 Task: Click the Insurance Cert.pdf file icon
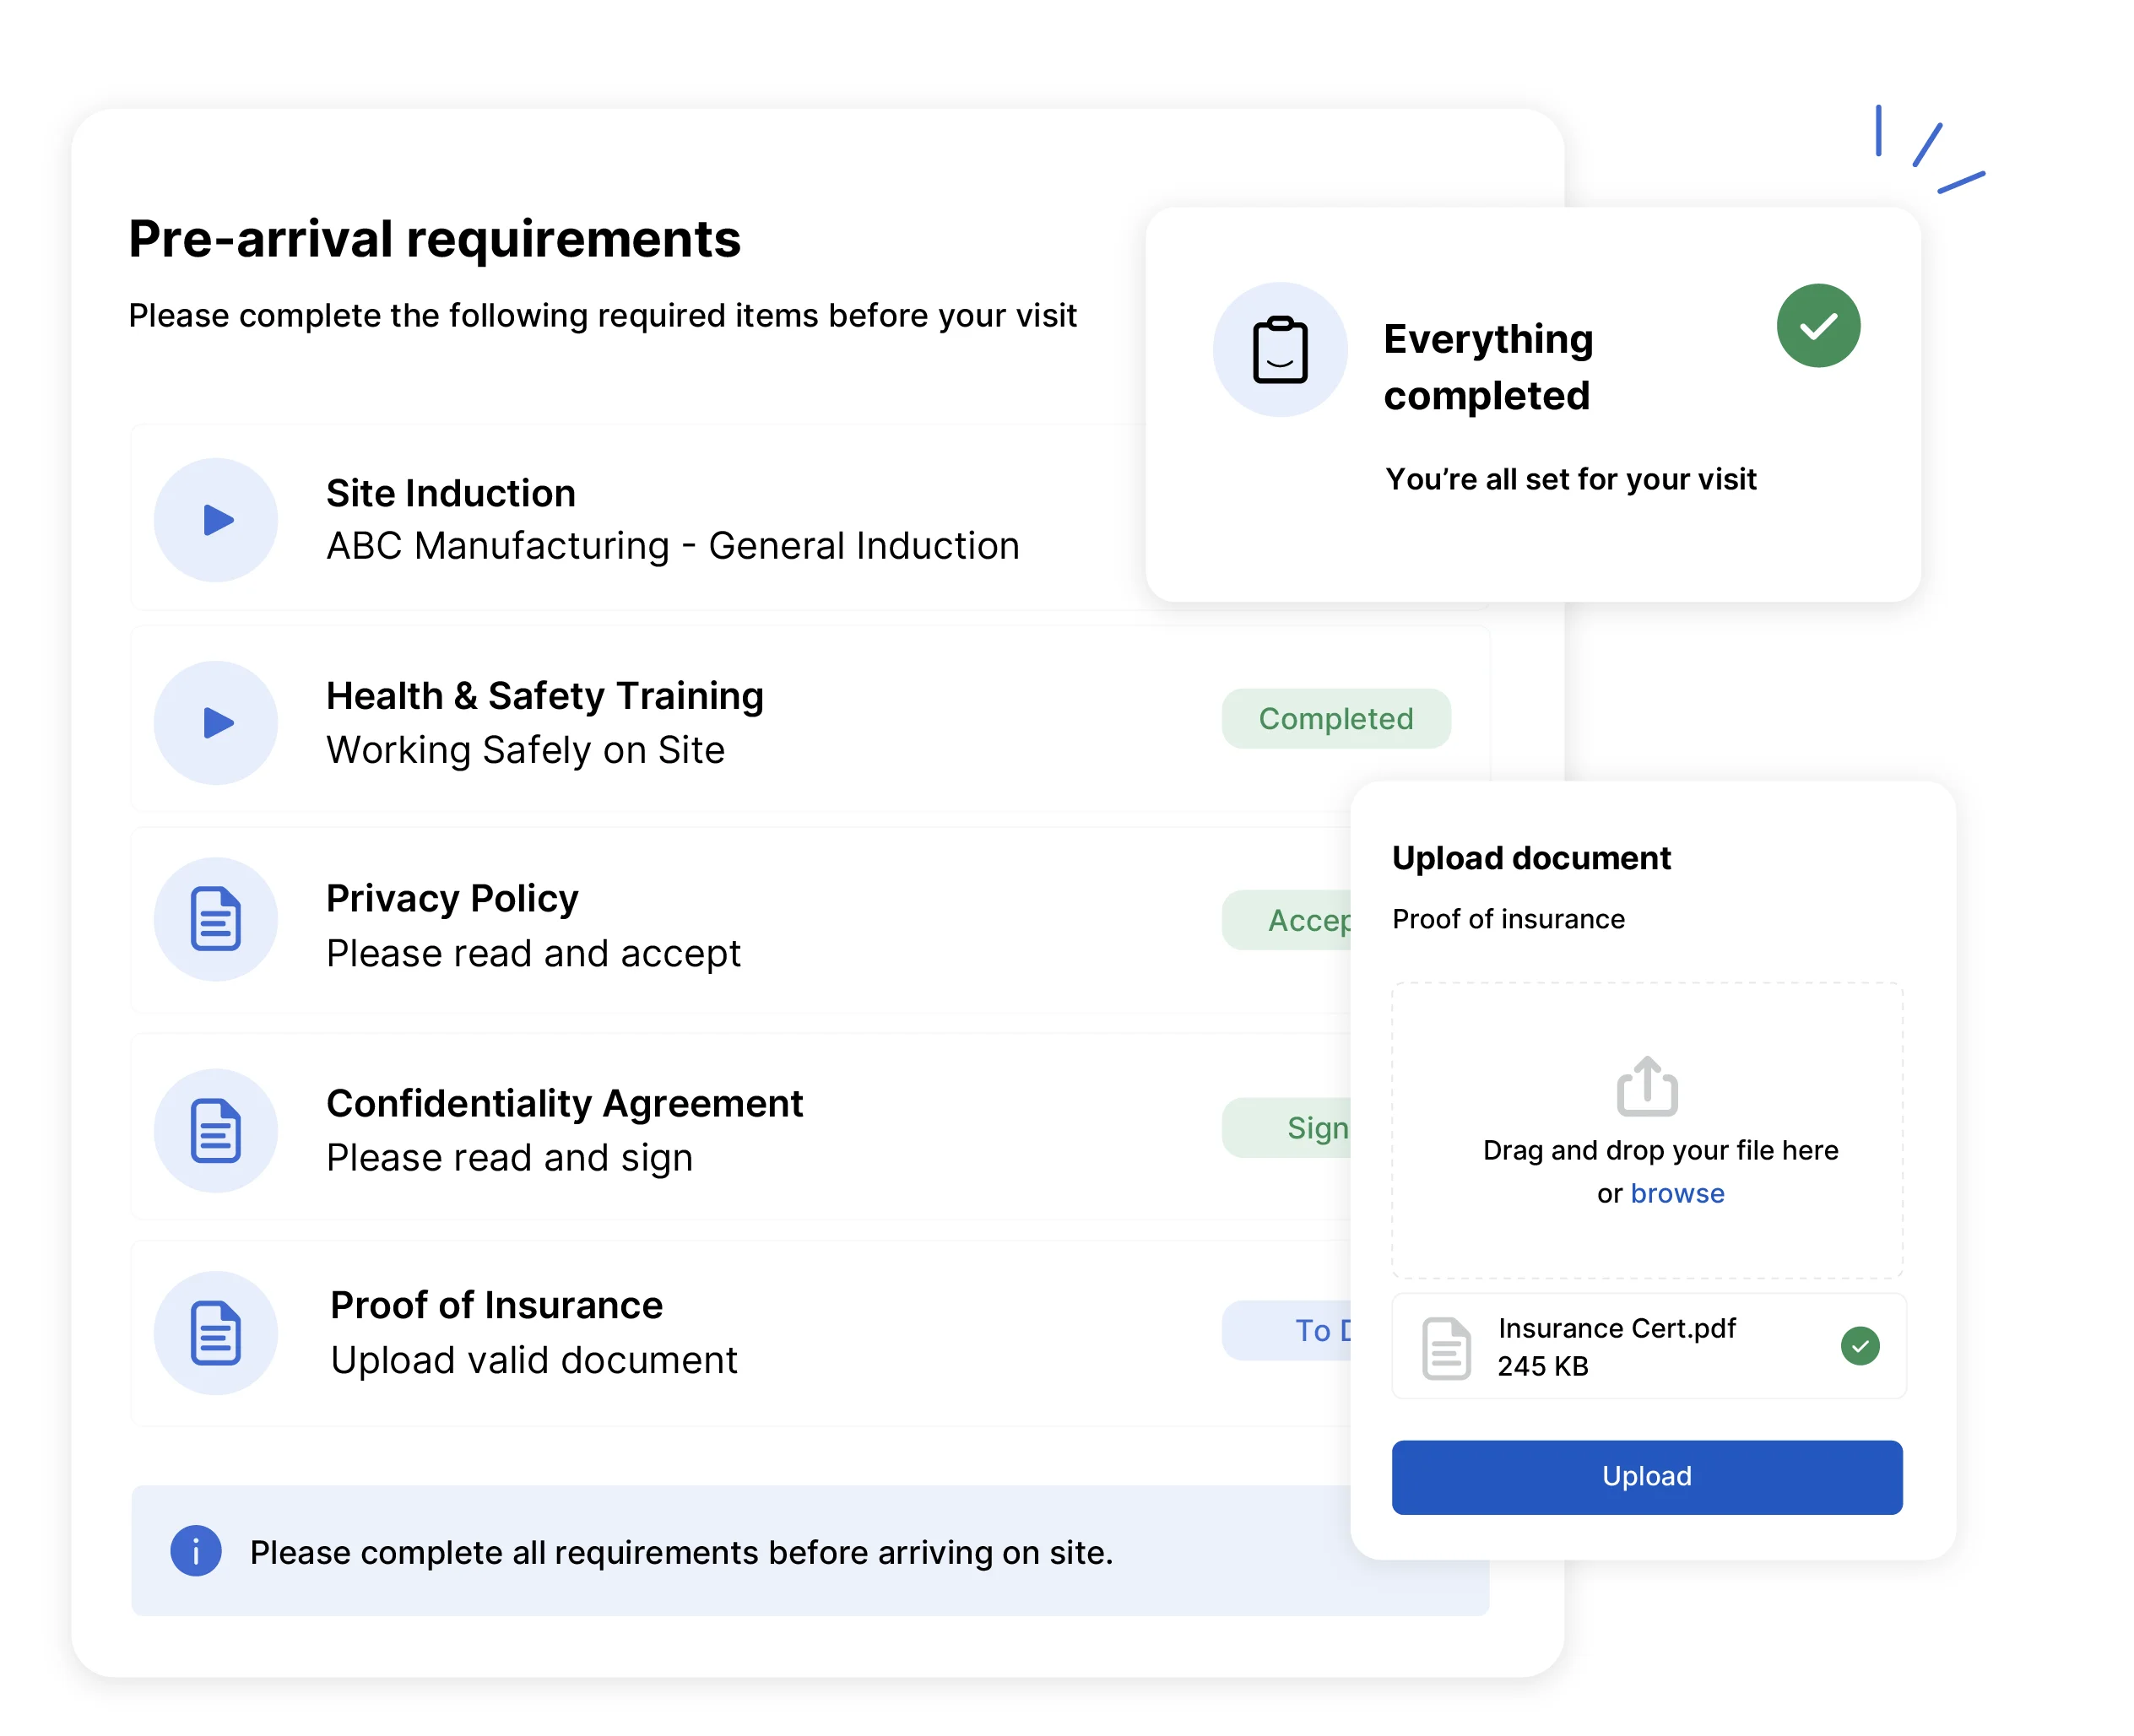(1446, 1348)
